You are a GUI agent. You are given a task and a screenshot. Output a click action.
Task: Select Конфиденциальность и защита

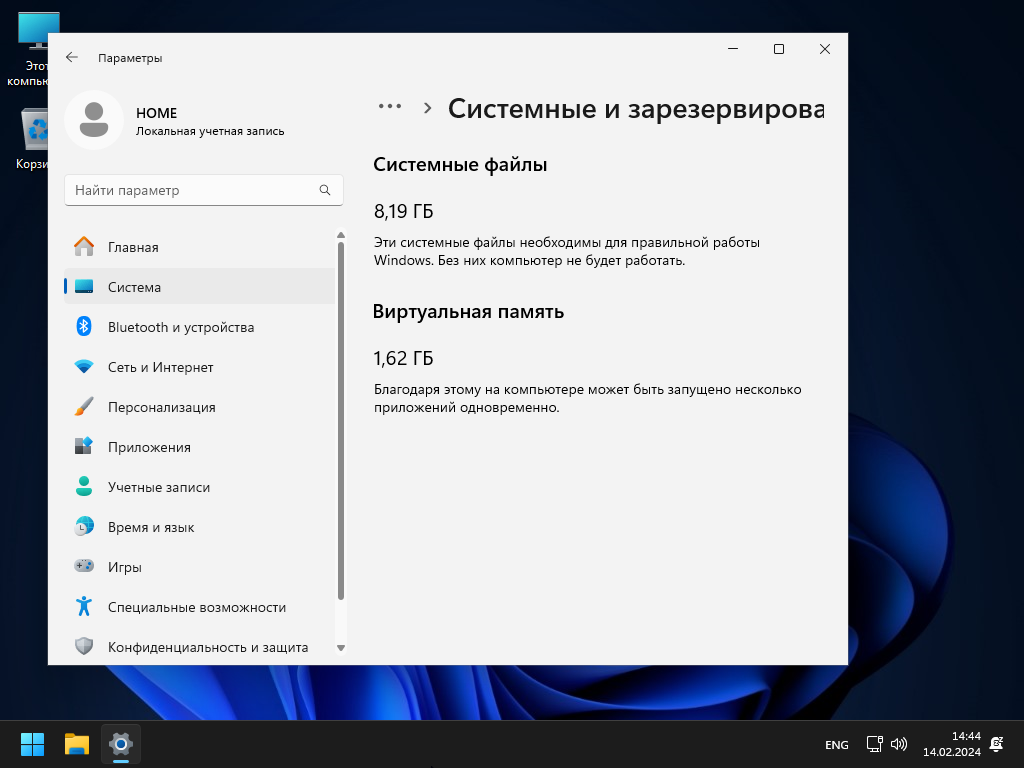(x=207, y=647)
